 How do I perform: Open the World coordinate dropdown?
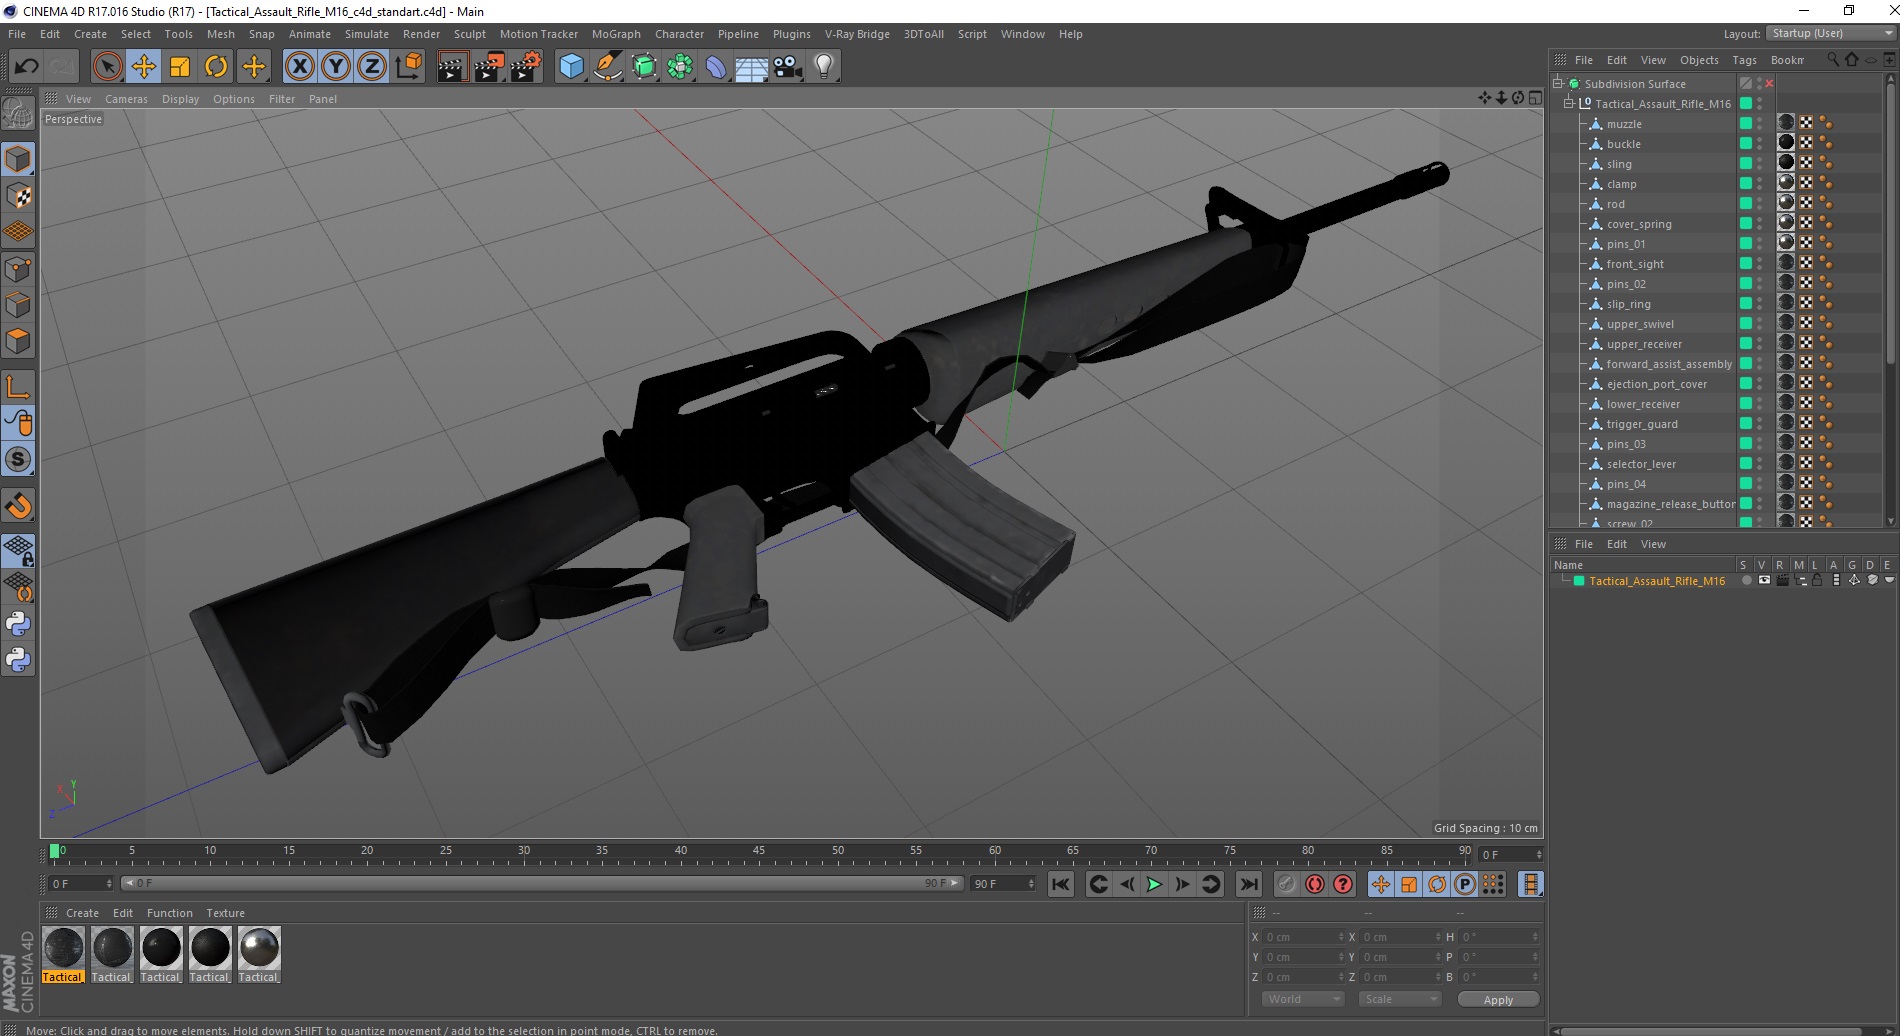[x=1302, y=999]
